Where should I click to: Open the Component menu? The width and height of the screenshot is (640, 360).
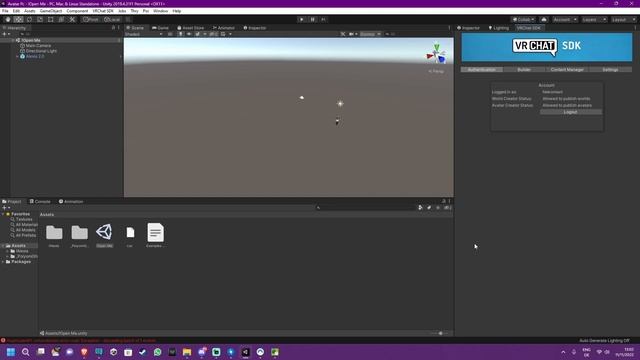(x=77, y=11)
